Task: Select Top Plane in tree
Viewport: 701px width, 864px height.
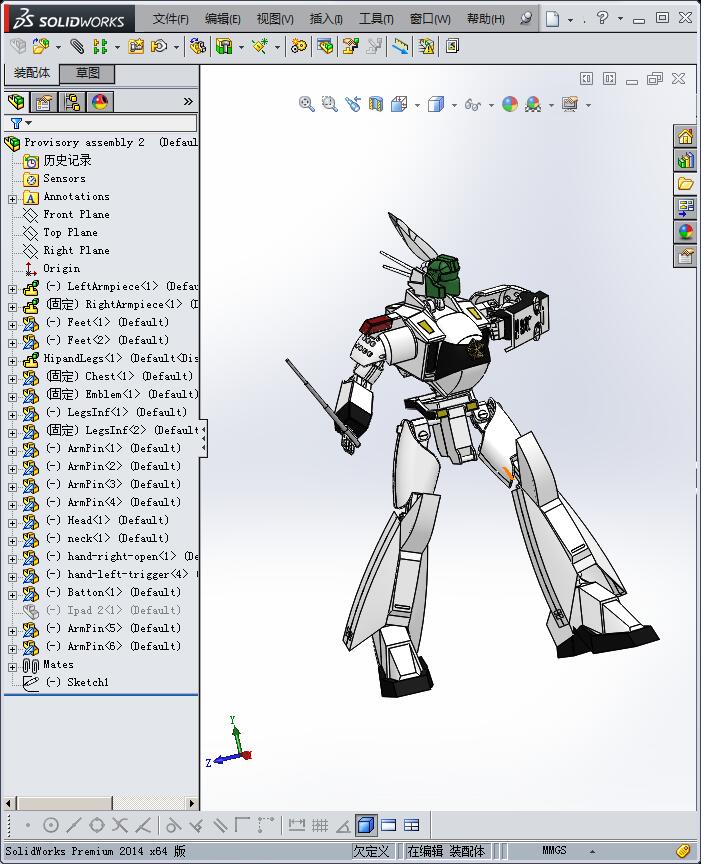Action: pyautogui.click(x=70, y=233)
